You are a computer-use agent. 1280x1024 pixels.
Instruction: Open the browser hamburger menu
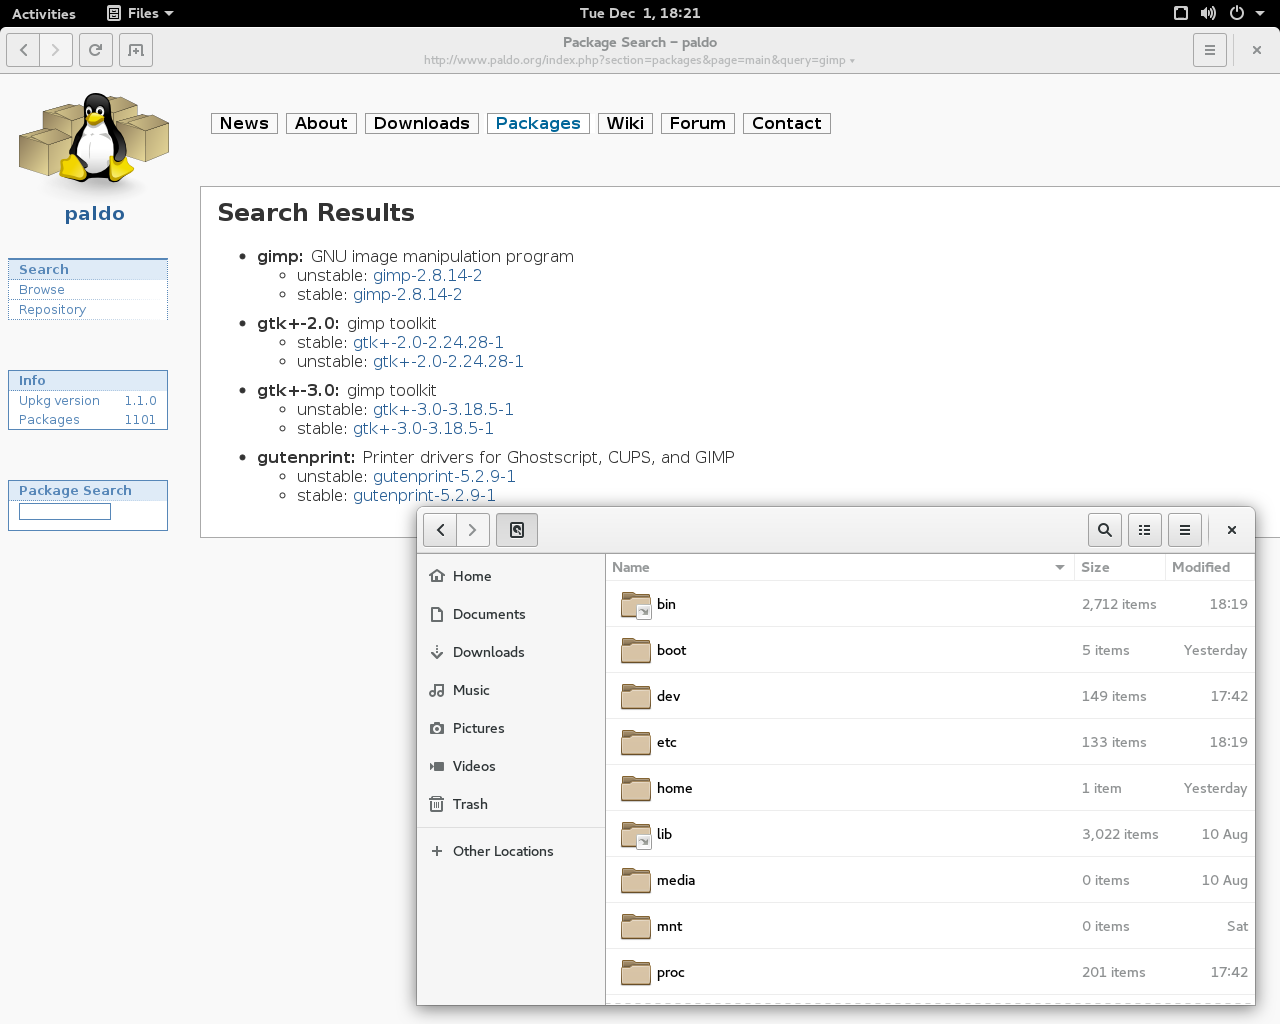point(1210,50)
